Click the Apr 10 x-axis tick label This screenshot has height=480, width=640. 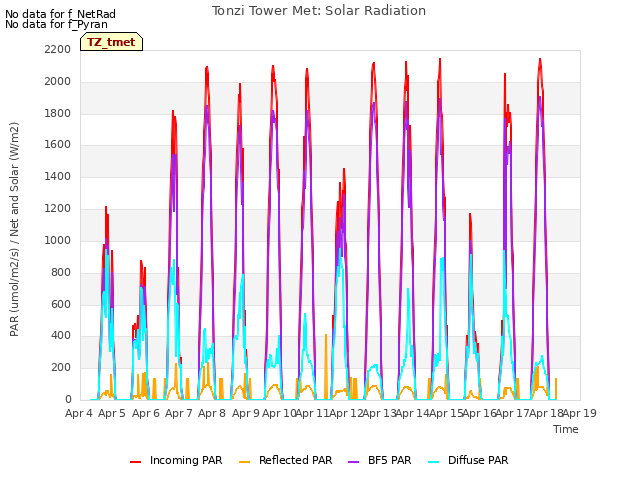coord(279,413)
